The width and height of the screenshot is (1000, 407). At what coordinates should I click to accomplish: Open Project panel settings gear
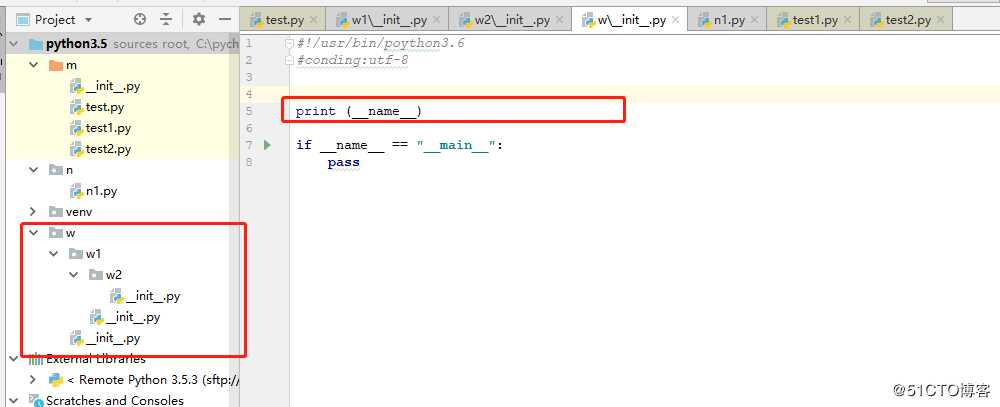point(199,20)
